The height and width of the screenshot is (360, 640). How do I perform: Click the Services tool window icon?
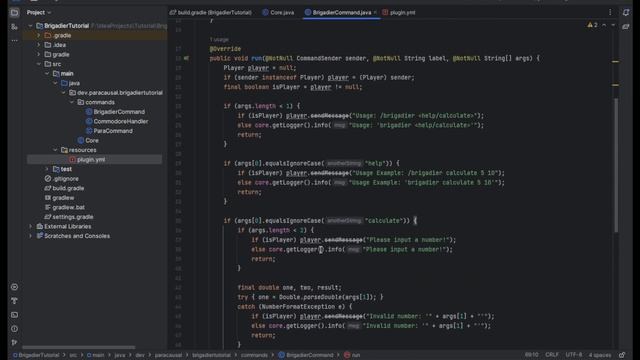[14, 287]
